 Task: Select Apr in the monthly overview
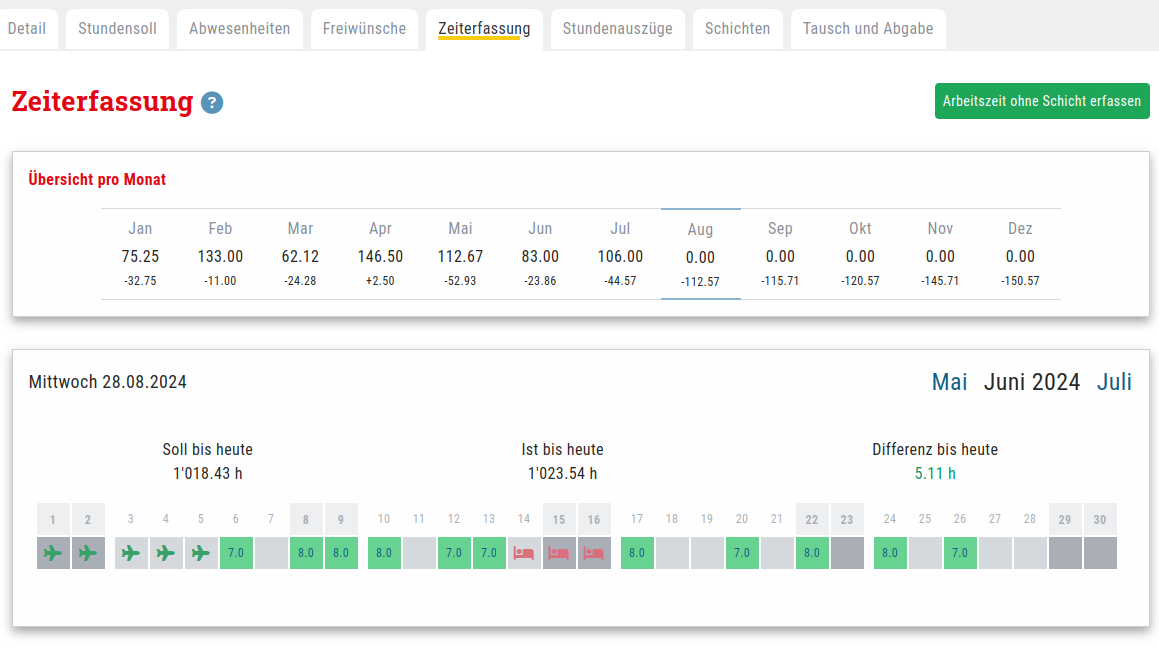click(x=380, y=255)
